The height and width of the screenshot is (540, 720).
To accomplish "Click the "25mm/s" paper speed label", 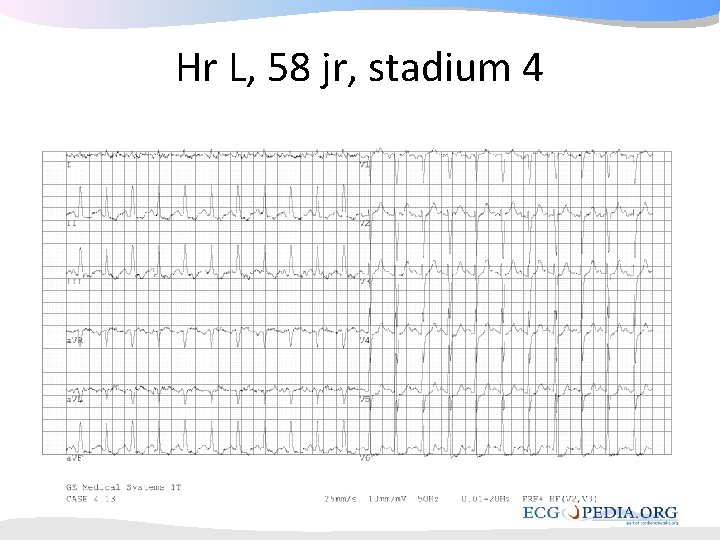I will pos(340,499).
